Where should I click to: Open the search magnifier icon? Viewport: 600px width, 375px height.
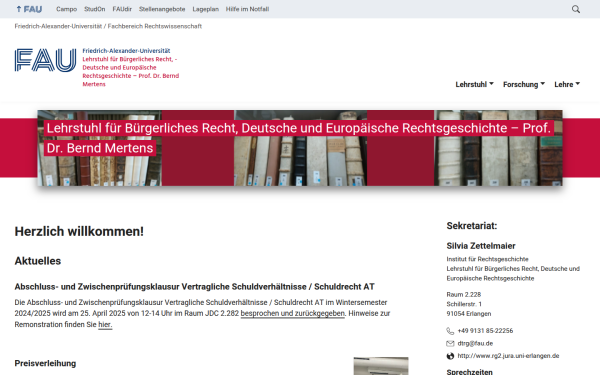576,9
